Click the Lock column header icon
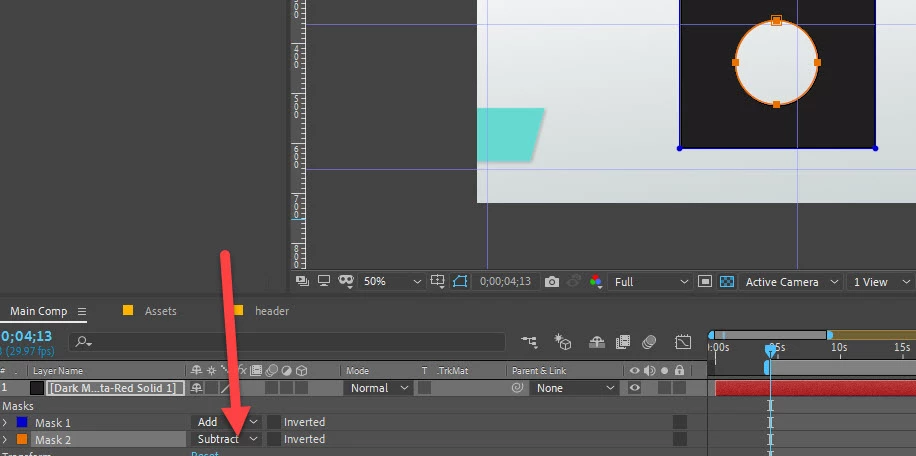Screen dimensions: 916x456 pyautogui.click(x=679, y=370)
